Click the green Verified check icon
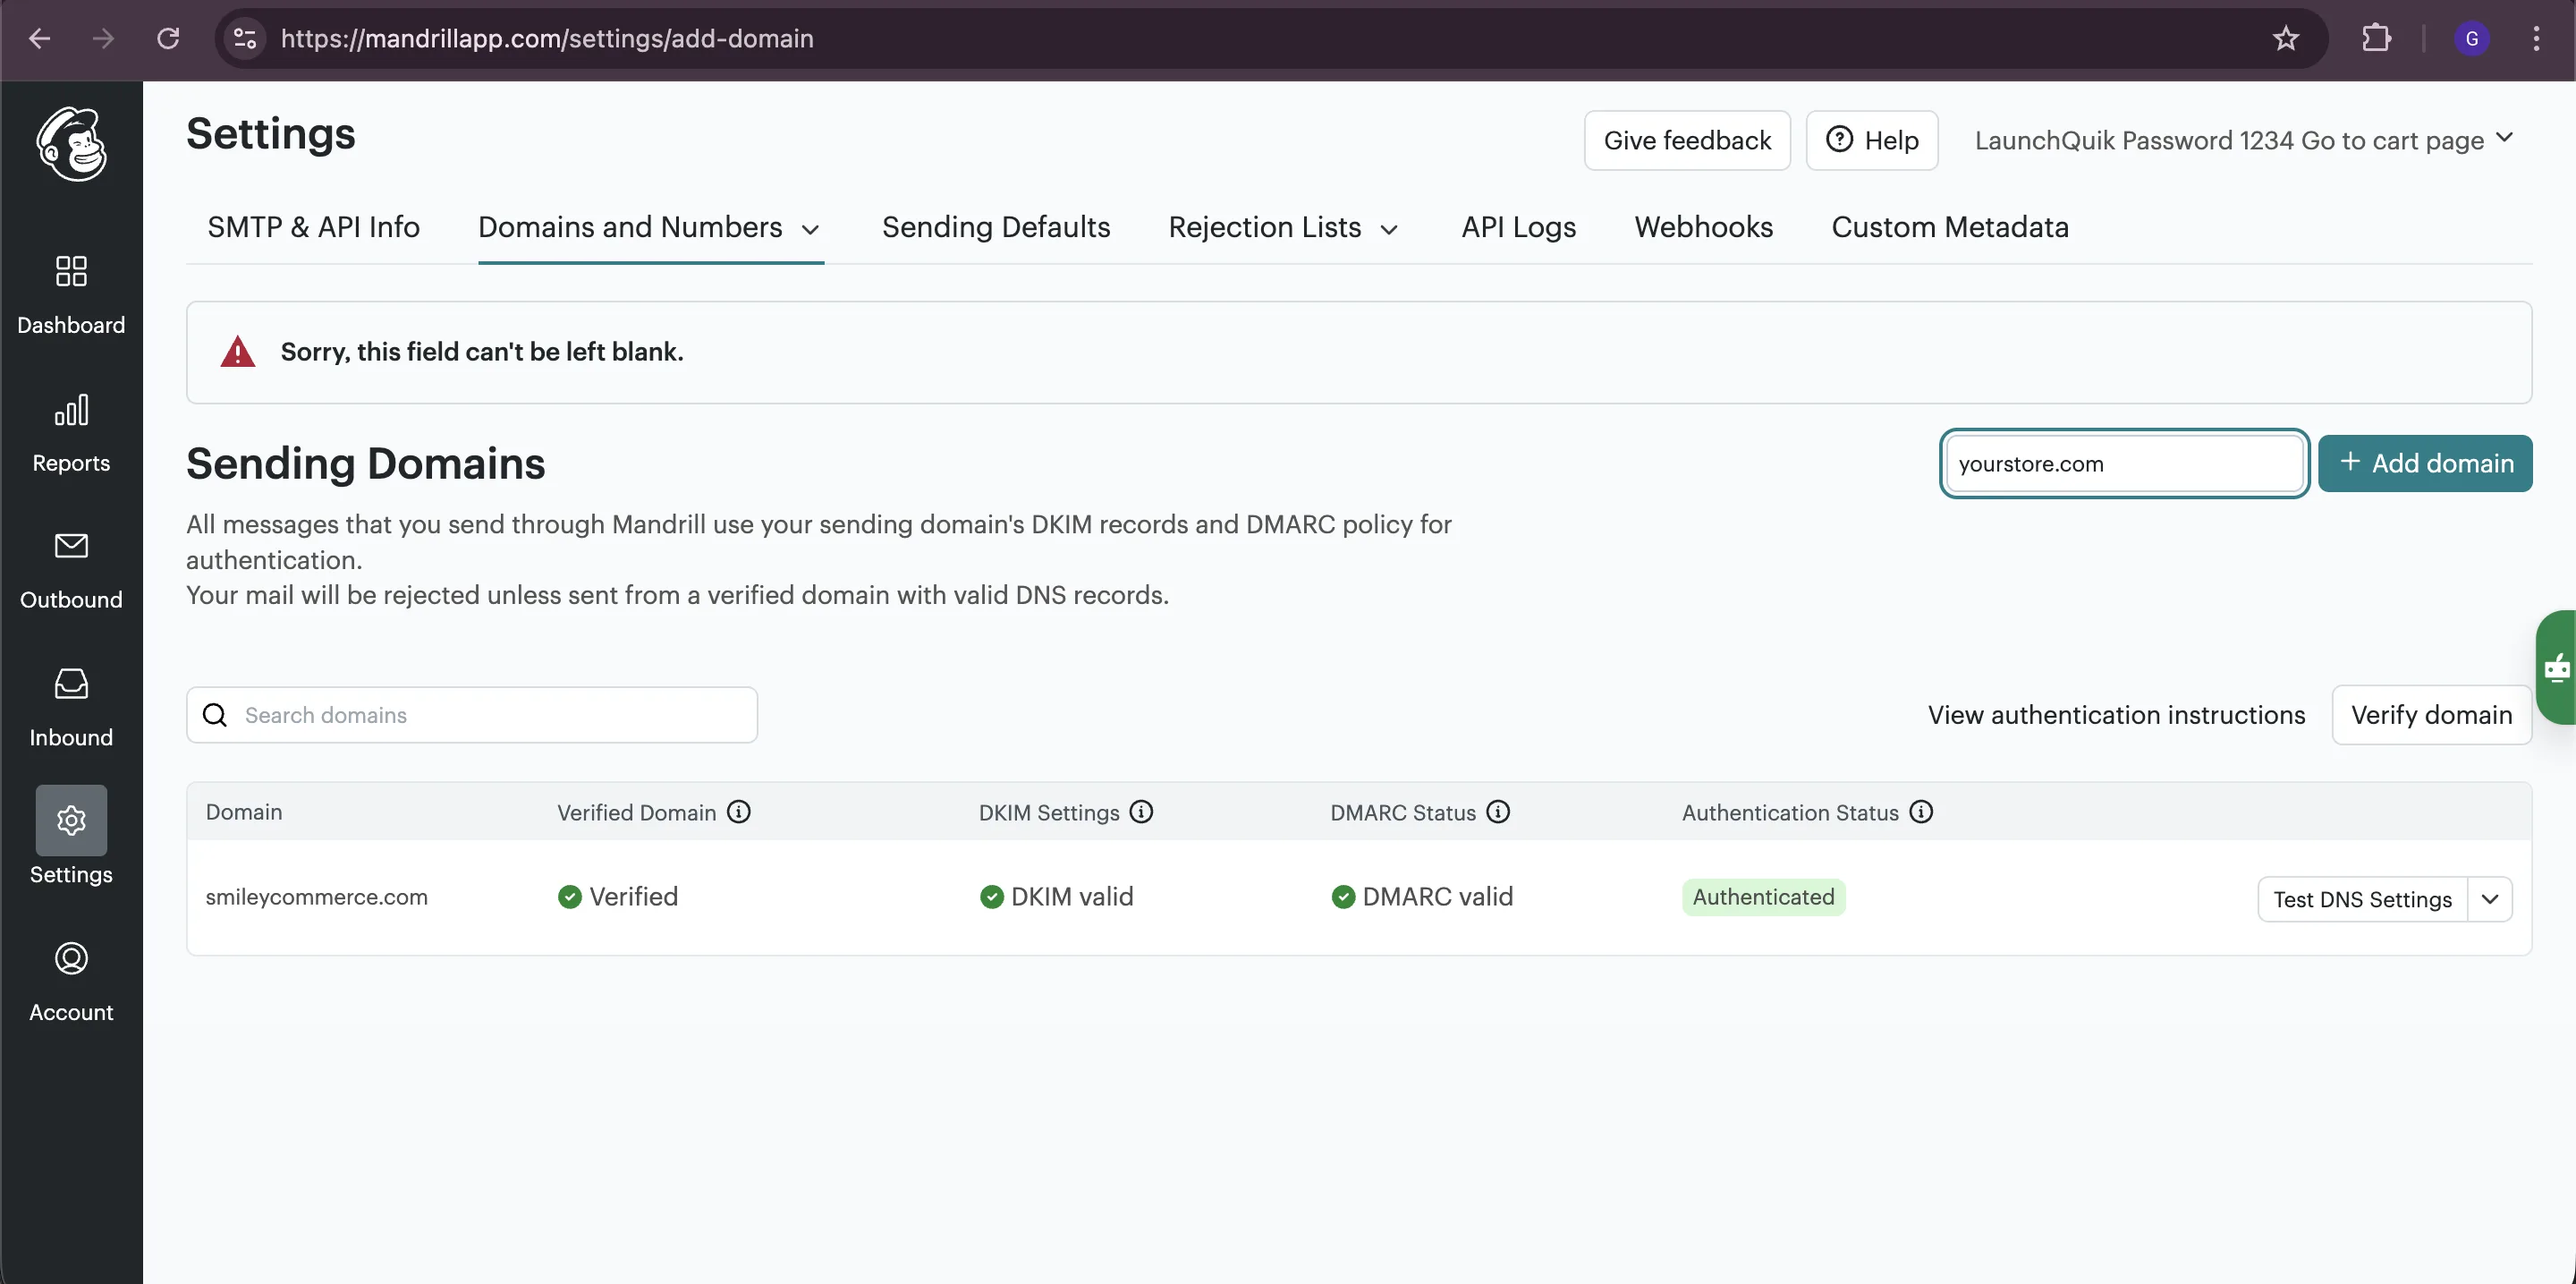The image size is (2576, 1284). pyautogui.click(x=570, y=897)
